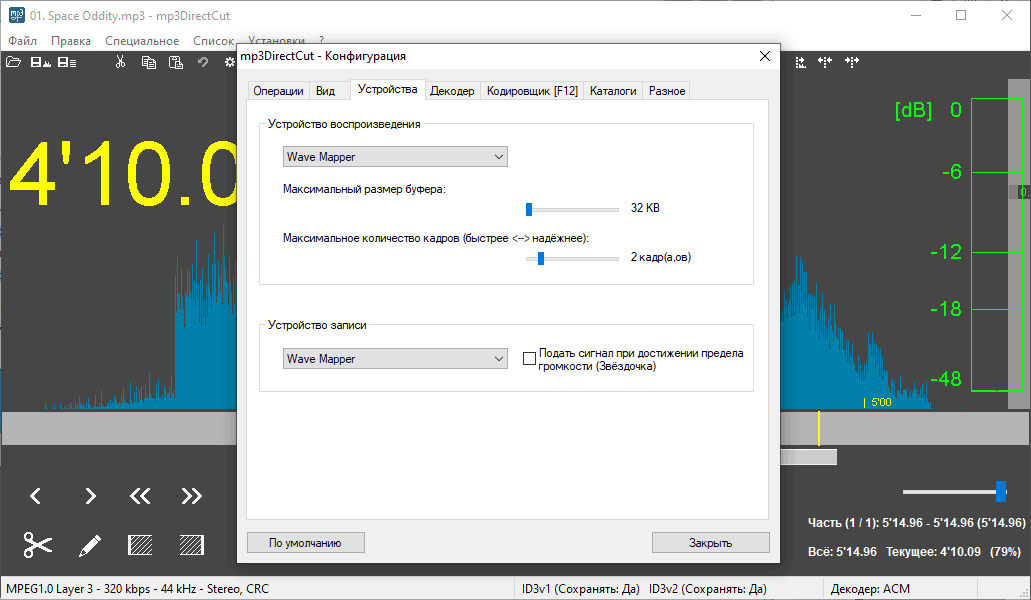Viewport: 1031px width, 600px height.
Task: Click the Декодер: ACM status entry
Action: (870, 589)
